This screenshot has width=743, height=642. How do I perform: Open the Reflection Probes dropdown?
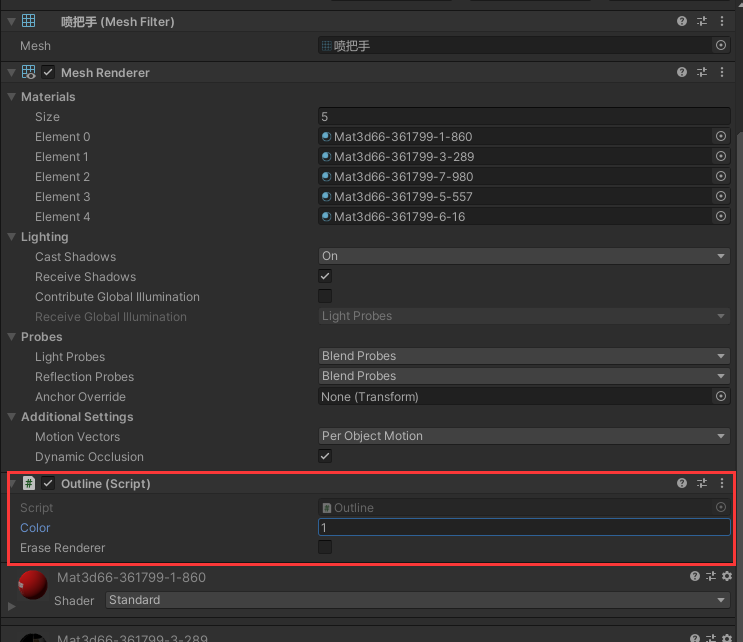[x=524, y=376]
